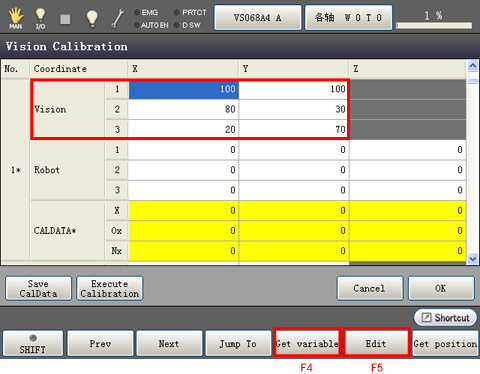Click the Prev function button
Viewport: 480px width, 374px height.
pos(100,343)
